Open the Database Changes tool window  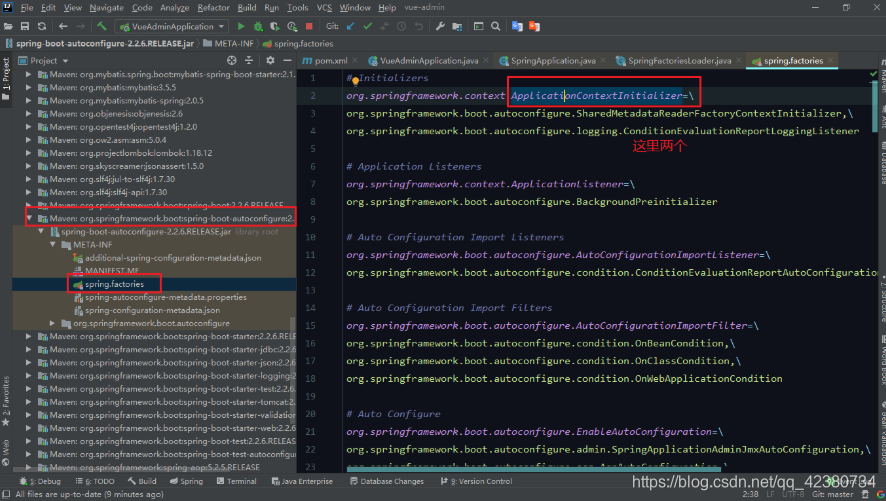(x=386, y=481)
